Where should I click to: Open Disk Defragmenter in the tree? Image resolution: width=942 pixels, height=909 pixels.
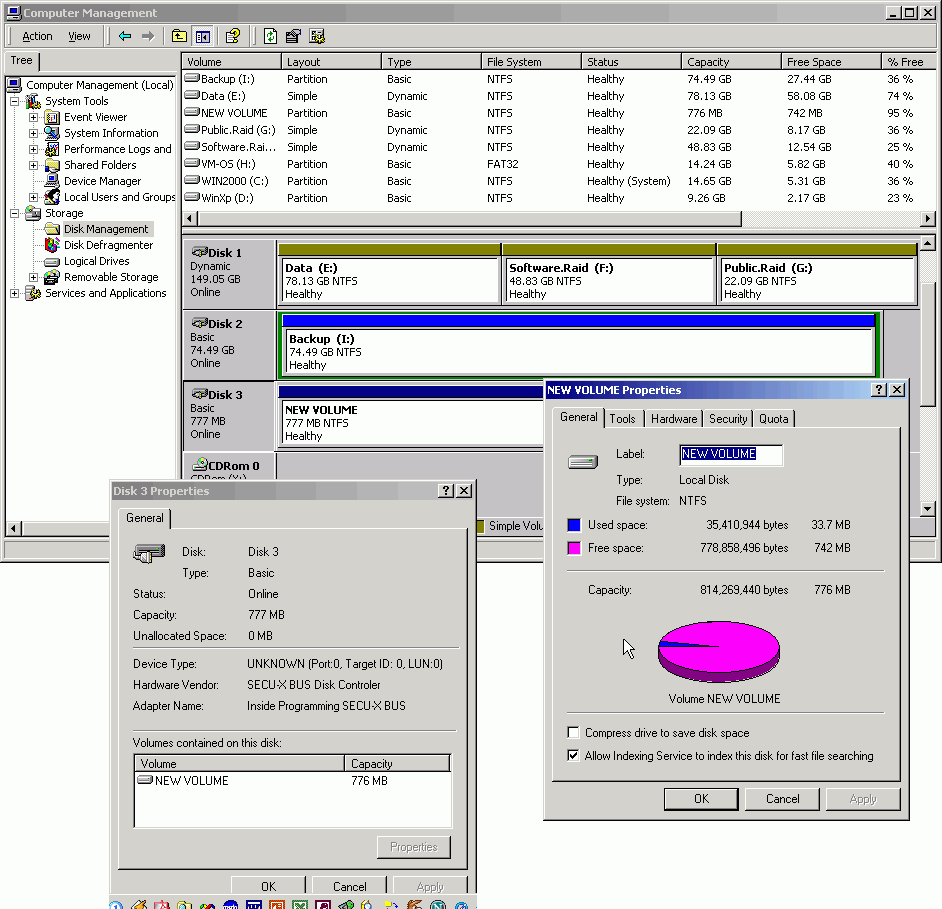point(108,245)
